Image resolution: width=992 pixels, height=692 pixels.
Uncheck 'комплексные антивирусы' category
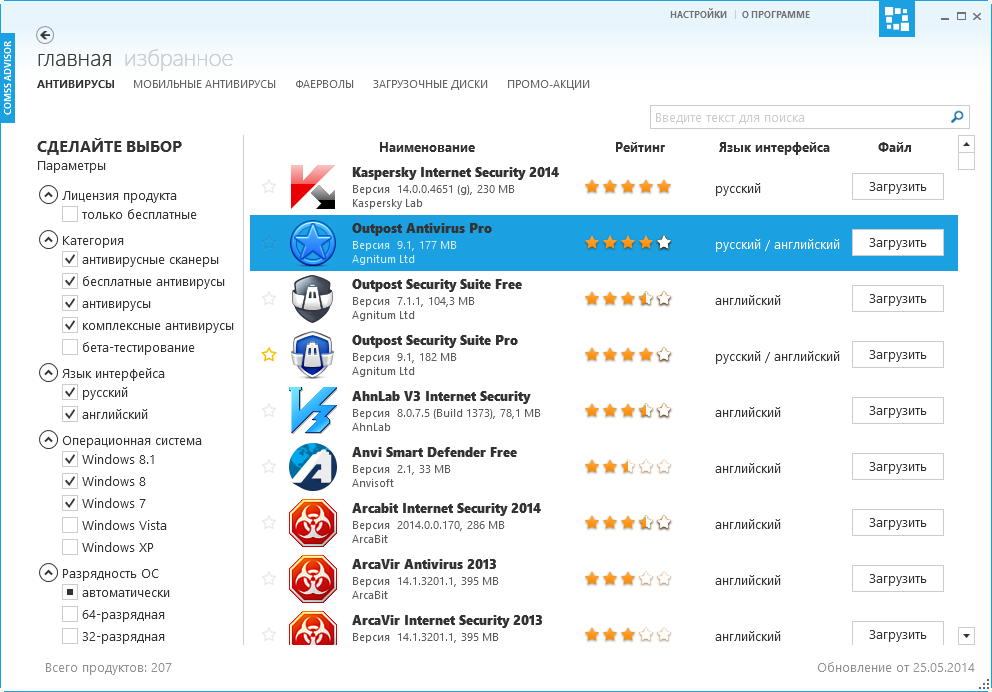tap(70, 326)
